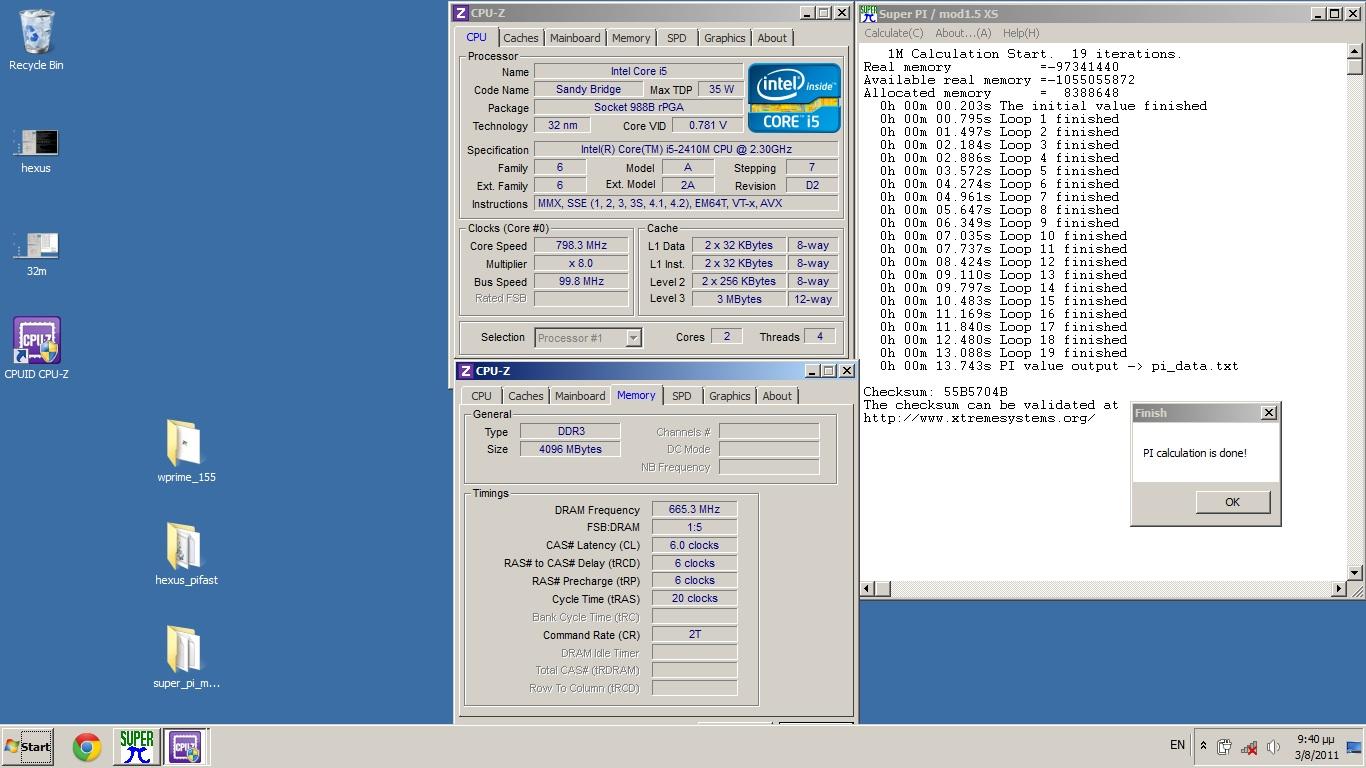The height and width of the screenshot is (768, 1366).
Task: Click the Show desktop taskbar icon
Action: pos(1355,746)
